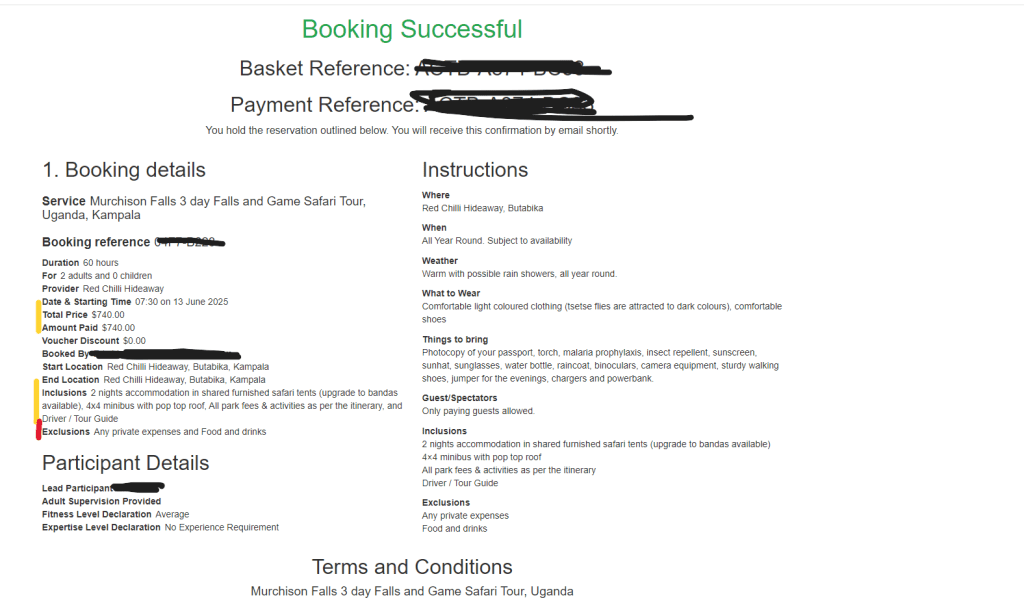Viewport: 1024px width, 598px height.
Task: Click the Terms and Conditions heading
Action: [412, 567]
